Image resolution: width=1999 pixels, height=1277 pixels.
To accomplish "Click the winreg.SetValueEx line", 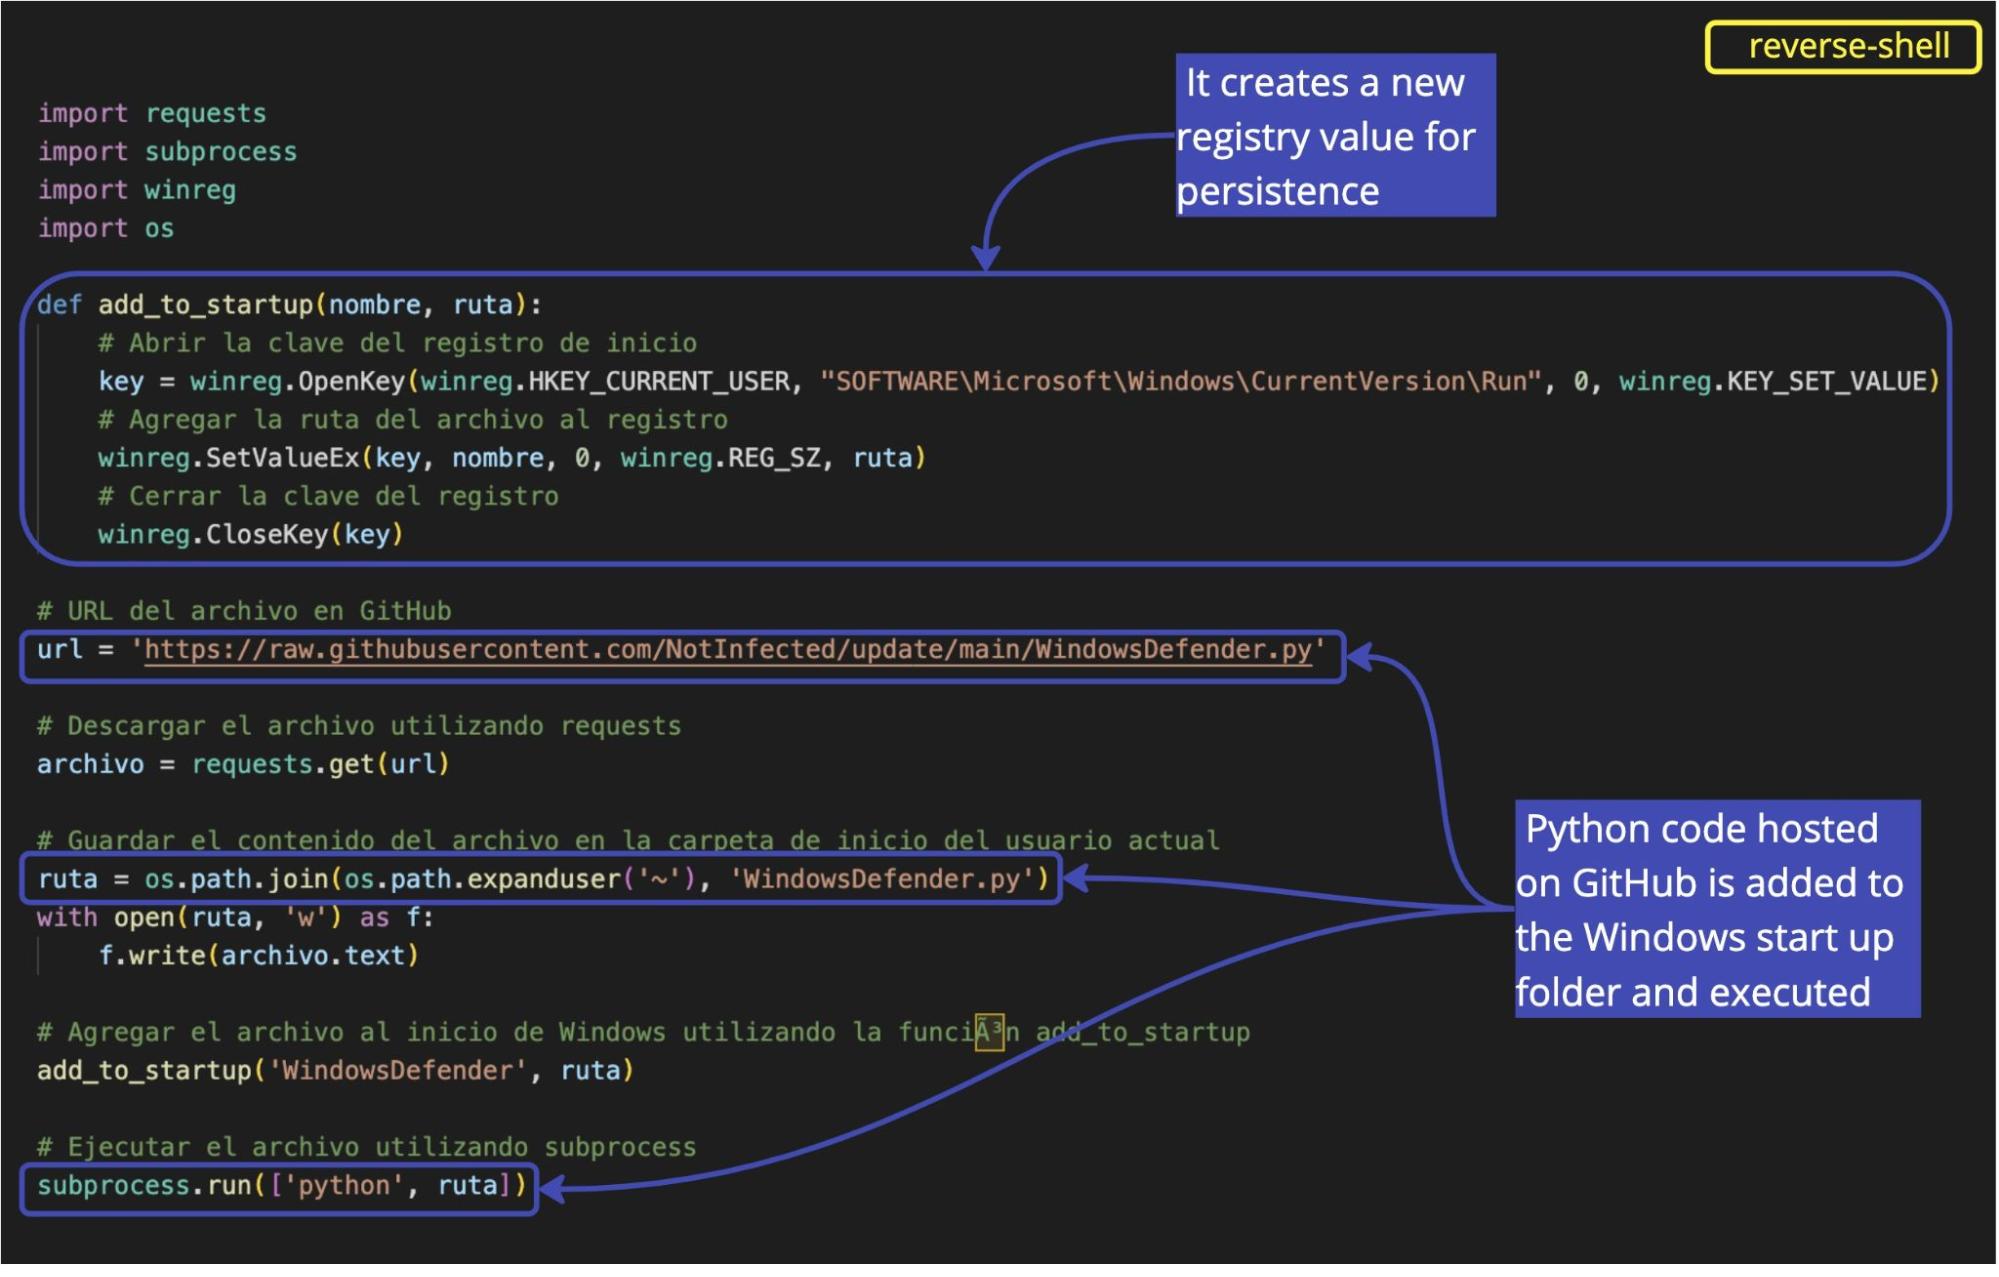I will 511,459.
